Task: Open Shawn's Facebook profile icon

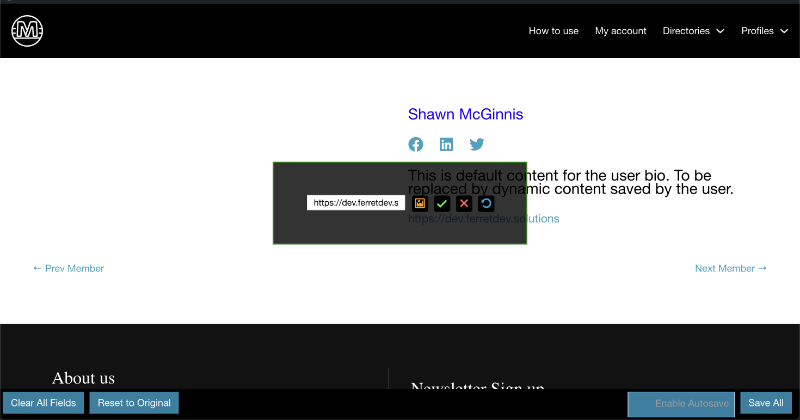Action: click(x=416, y=145)
